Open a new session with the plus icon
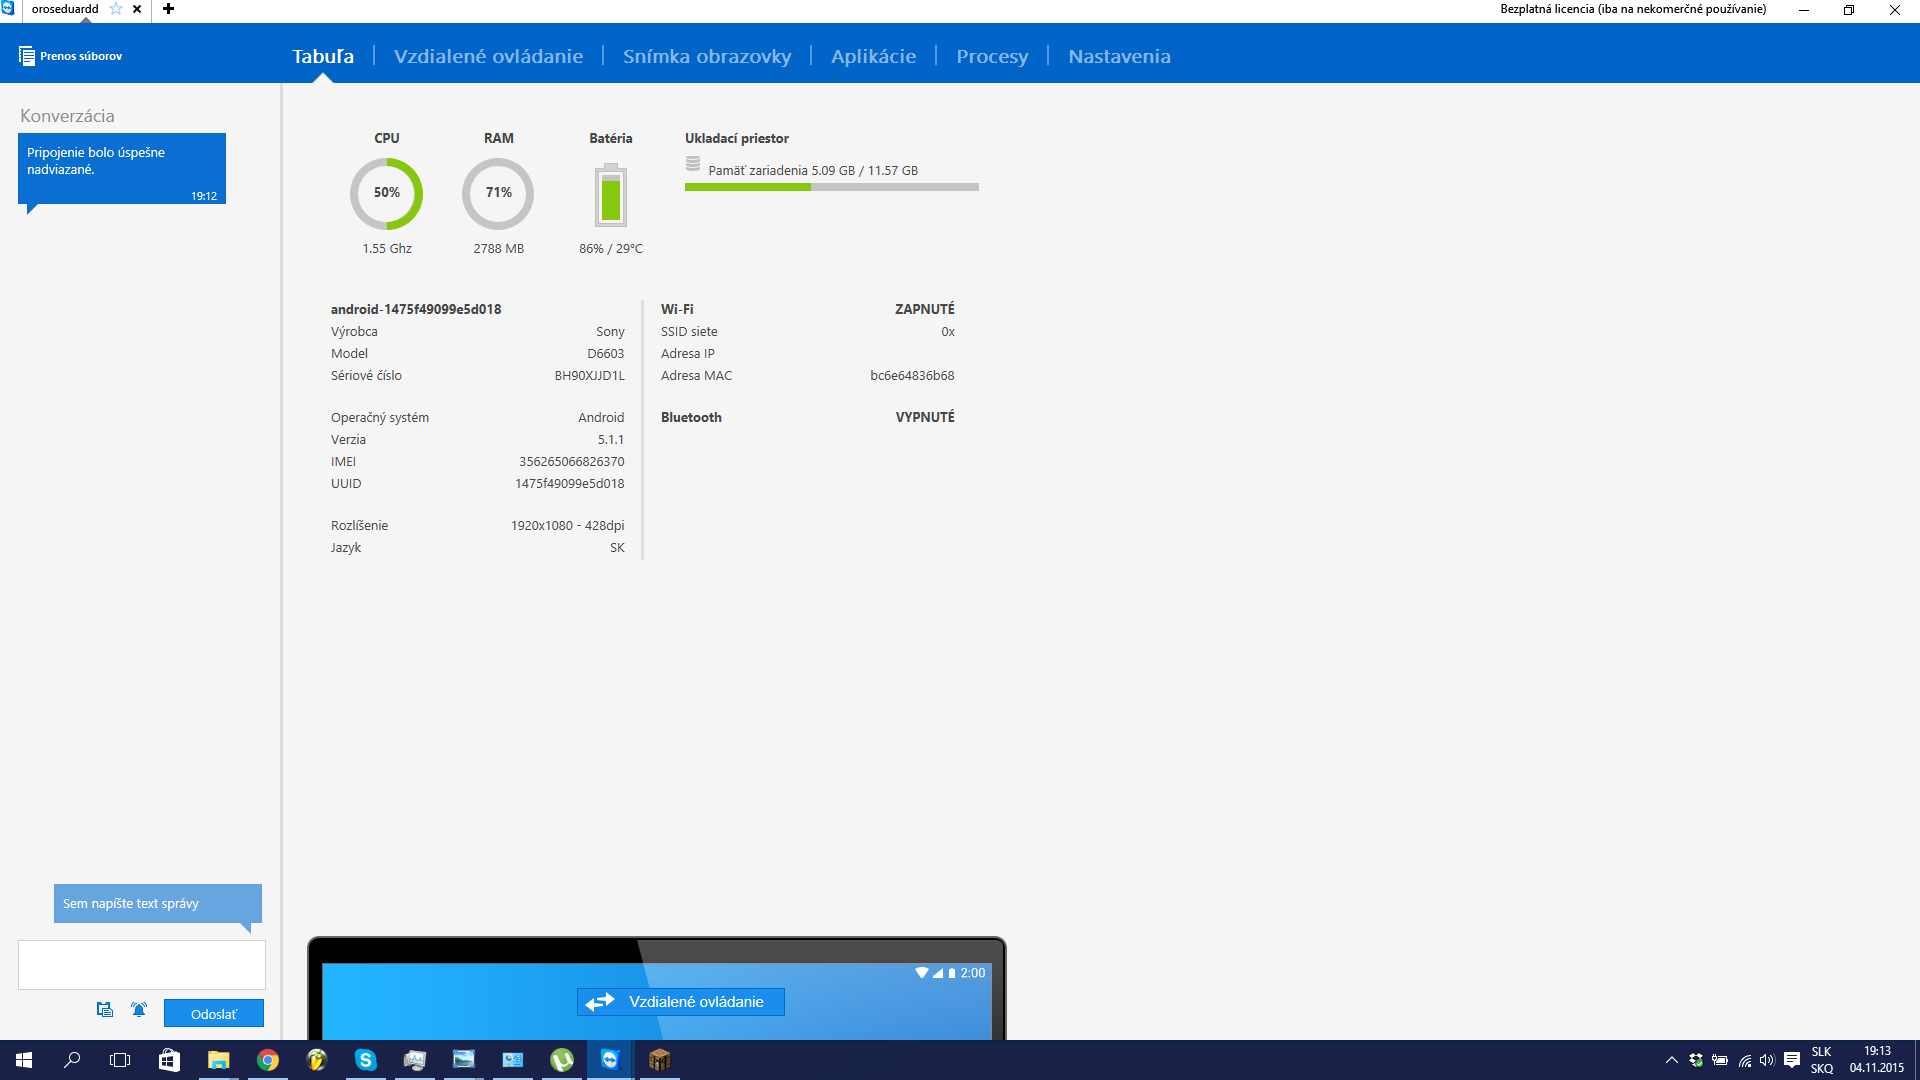 [168, 9]
